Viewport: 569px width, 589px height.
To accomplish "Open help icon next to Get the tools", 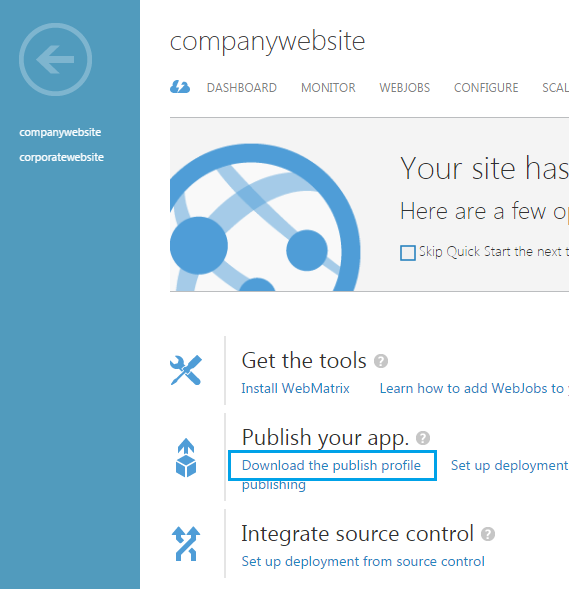I will point(381,361).
